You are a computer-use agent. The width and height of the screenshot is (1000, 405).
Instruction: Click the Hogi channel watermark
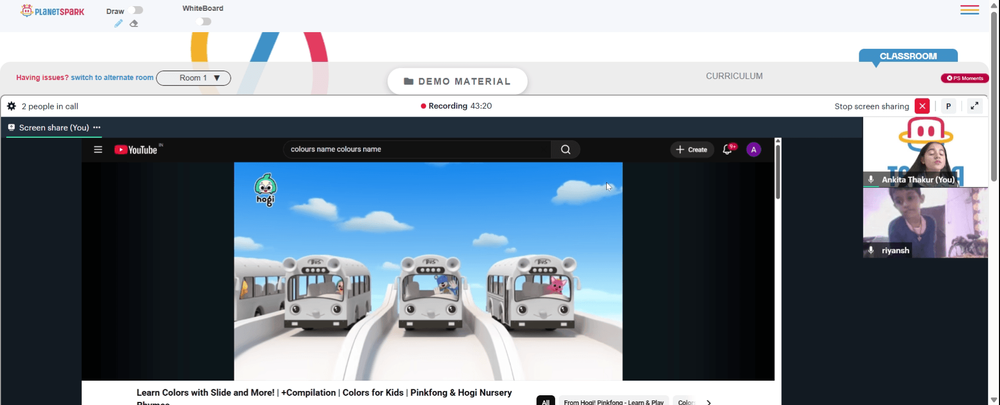point(265,191)
